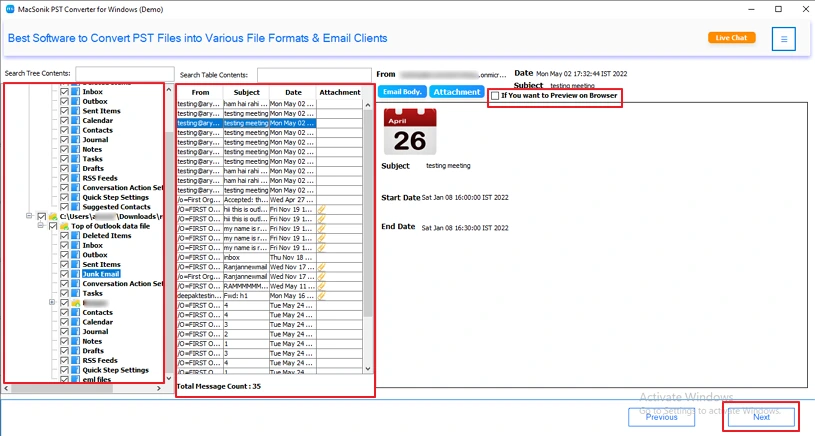Viewport: 815px width, 436px height.
Task: Uncheck the Deleted Items checkbox
Action: tap(64, 235)
